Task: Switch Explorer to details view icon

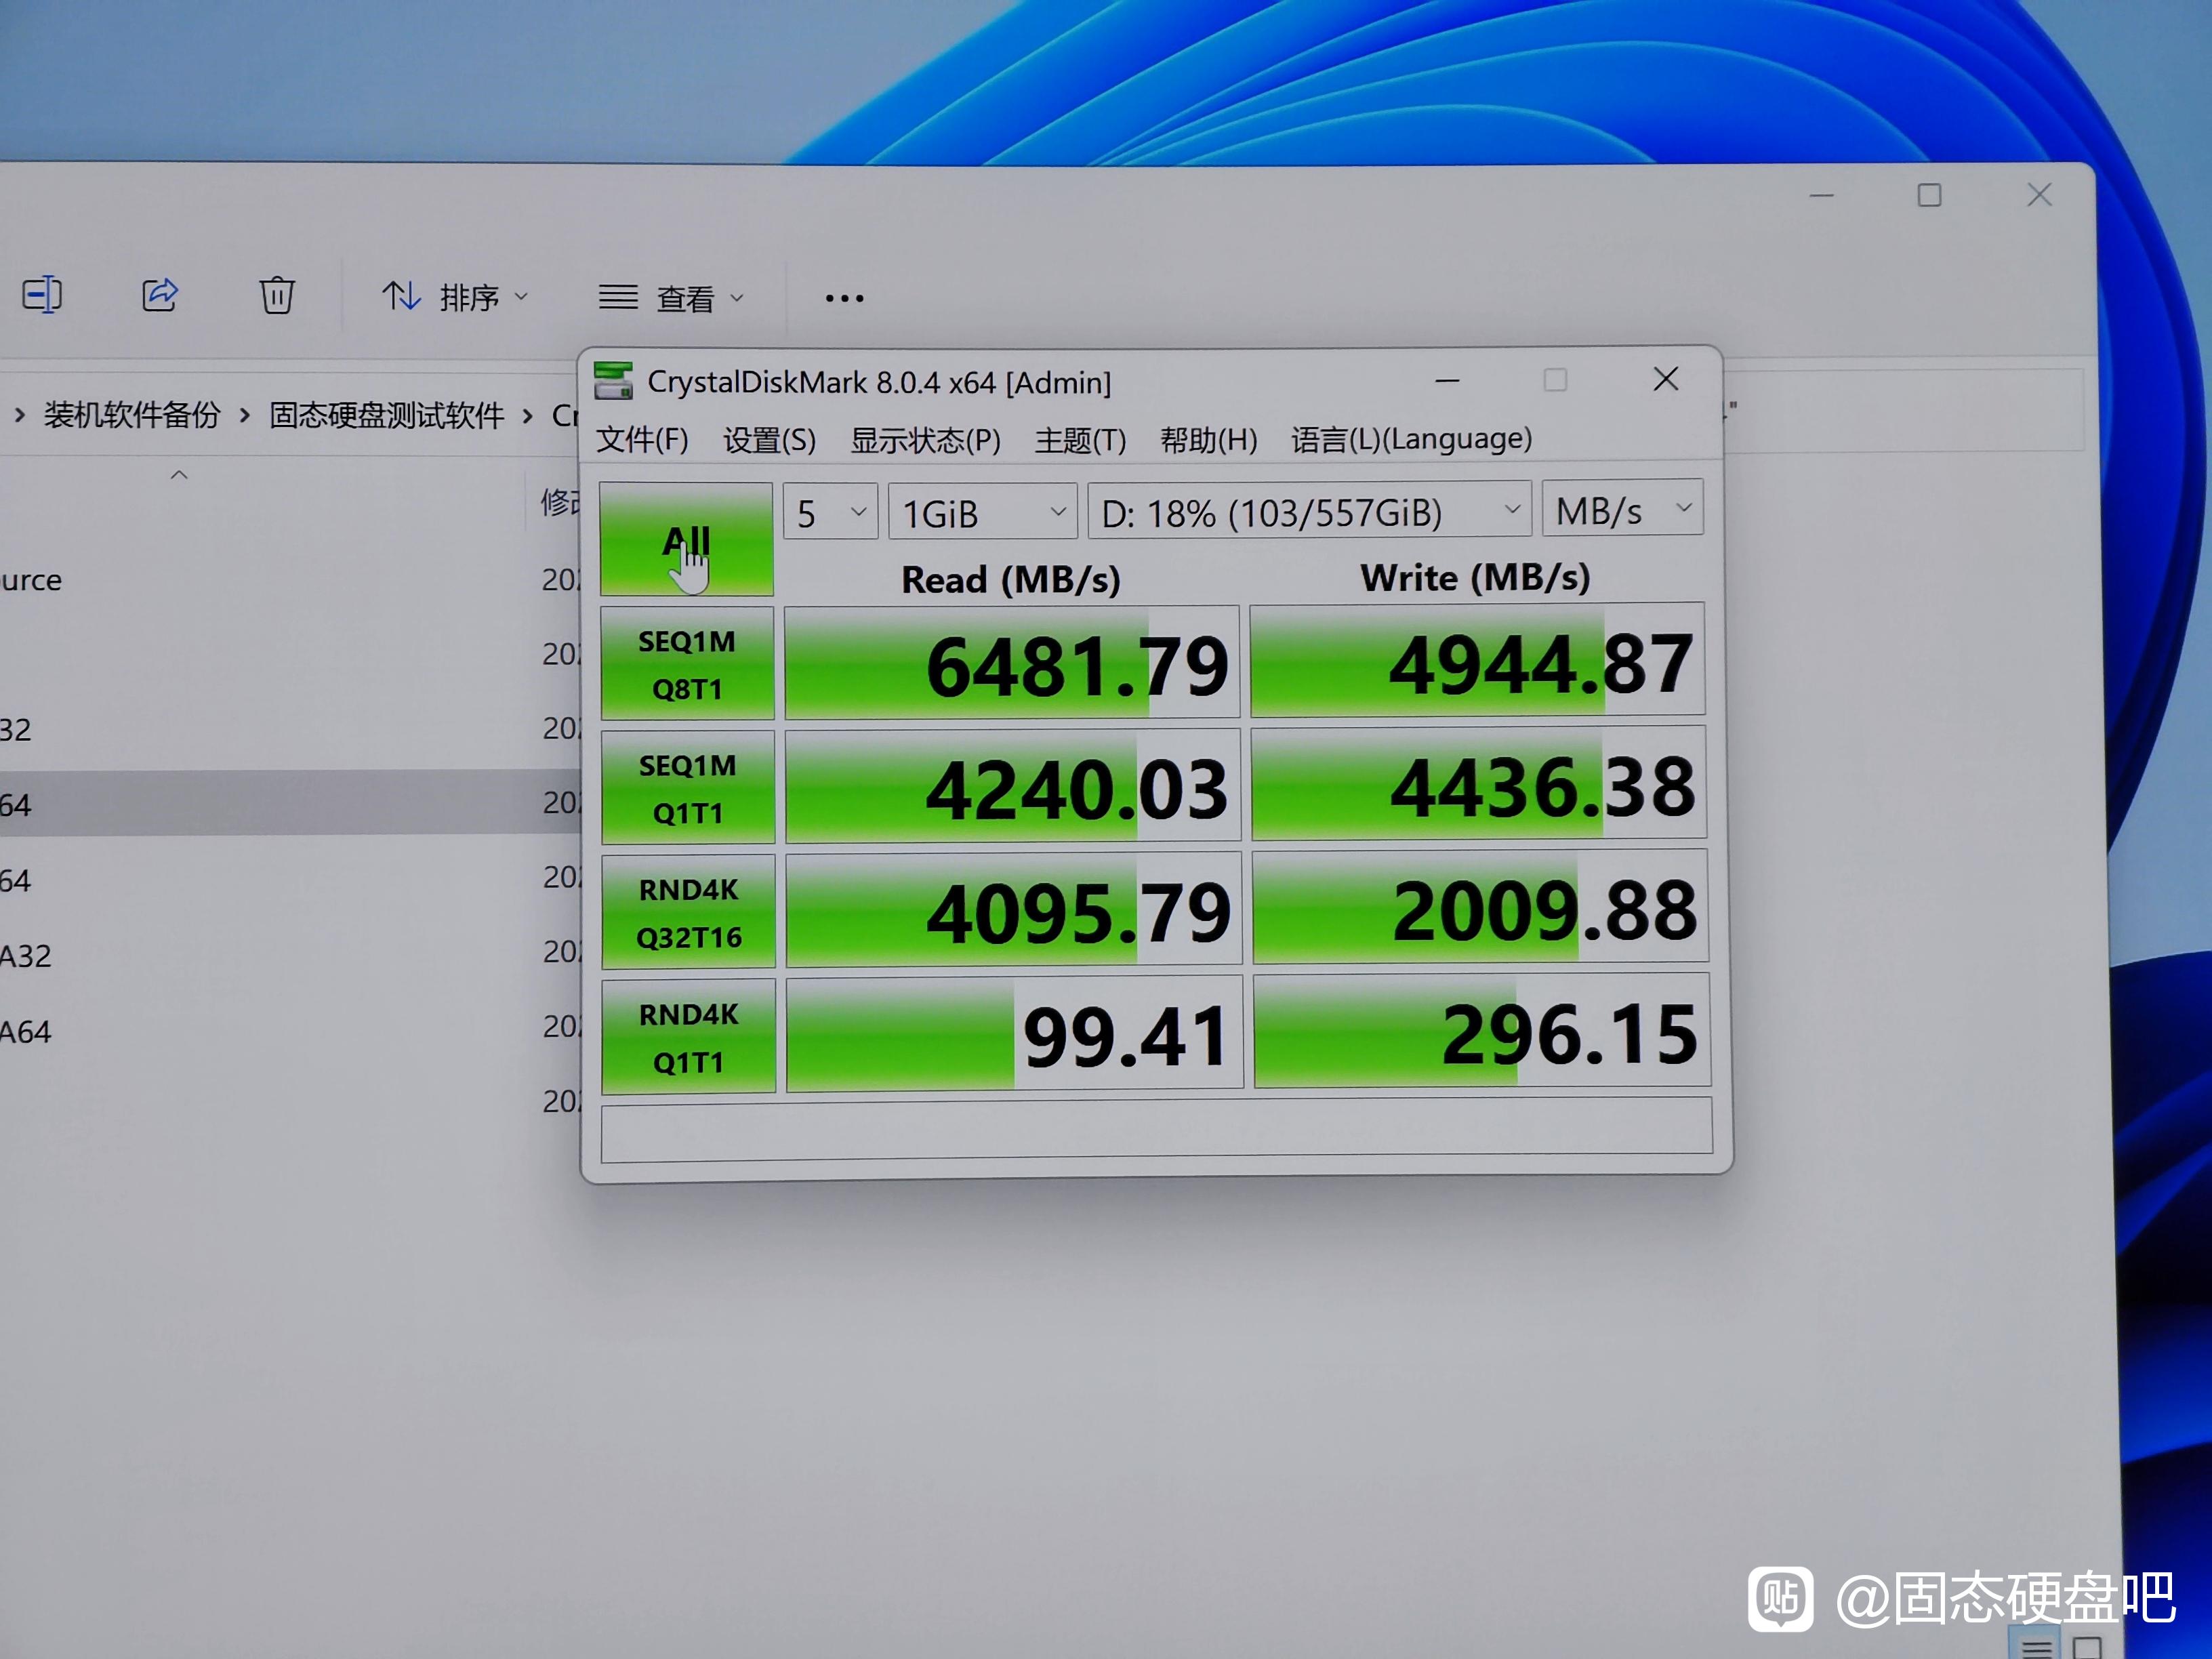Action: click(2037, 1646)
